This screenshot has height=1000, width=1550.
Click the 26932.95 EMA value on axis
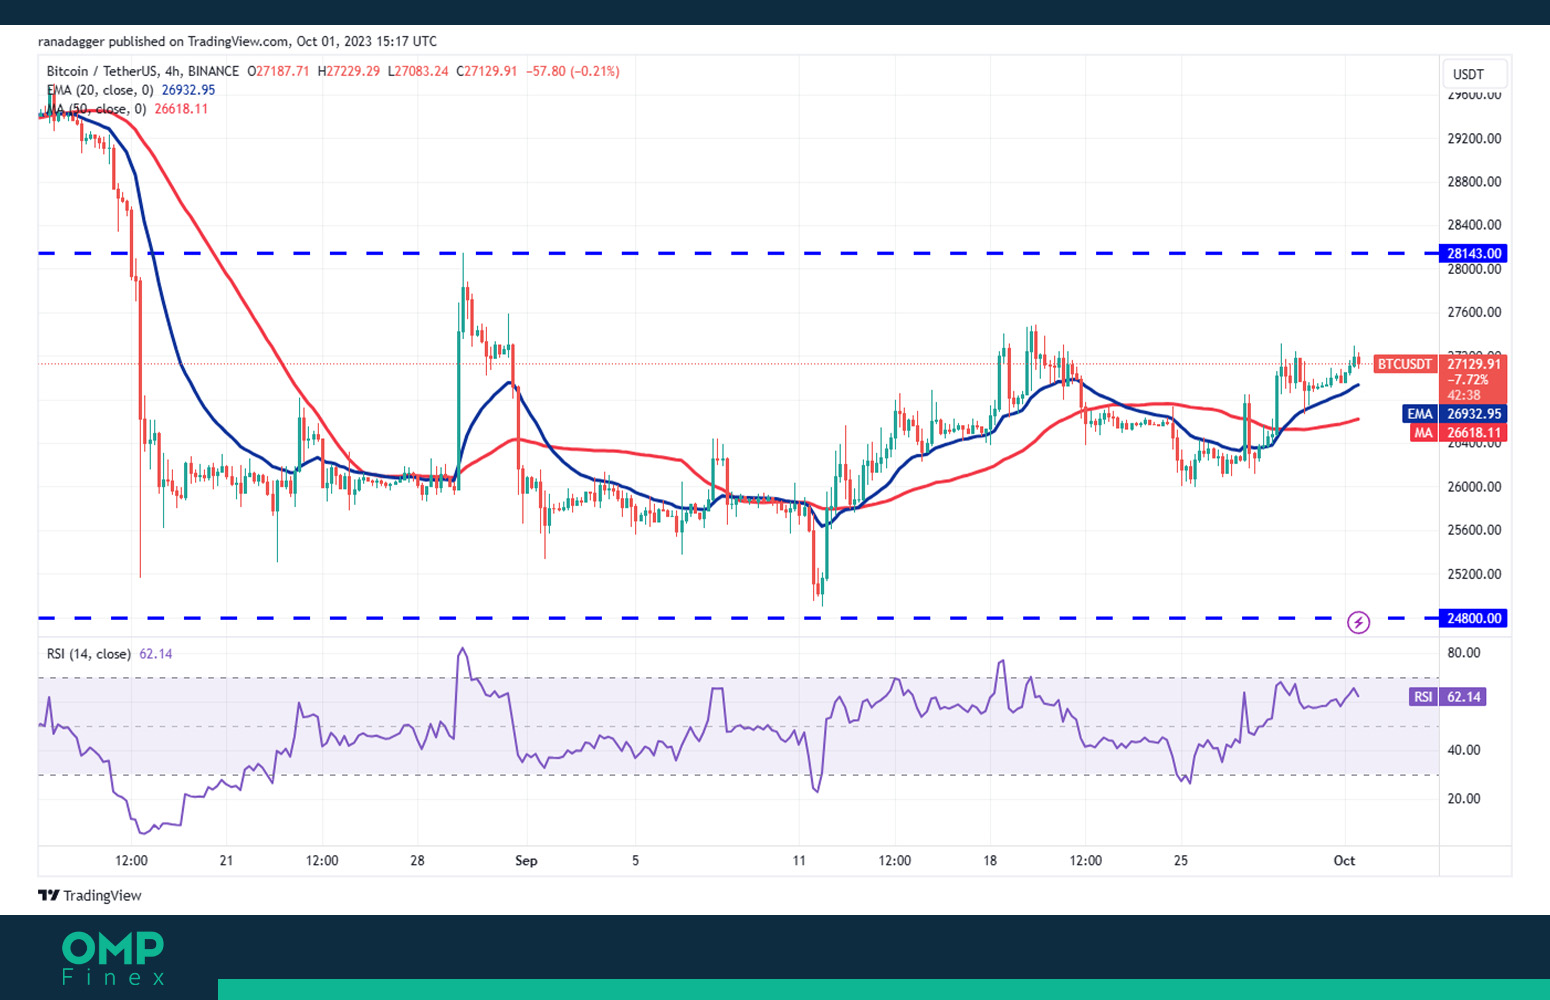1473,414
